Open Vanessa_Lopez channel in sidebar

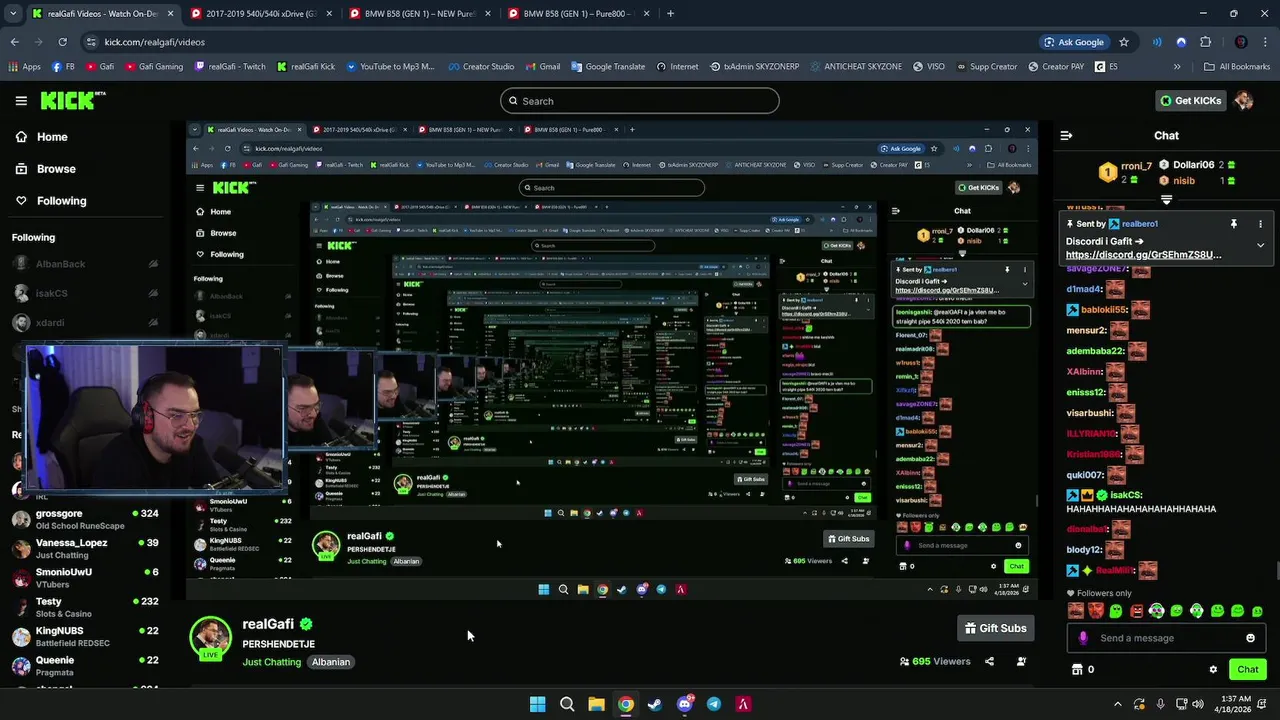tap(83, 548)
